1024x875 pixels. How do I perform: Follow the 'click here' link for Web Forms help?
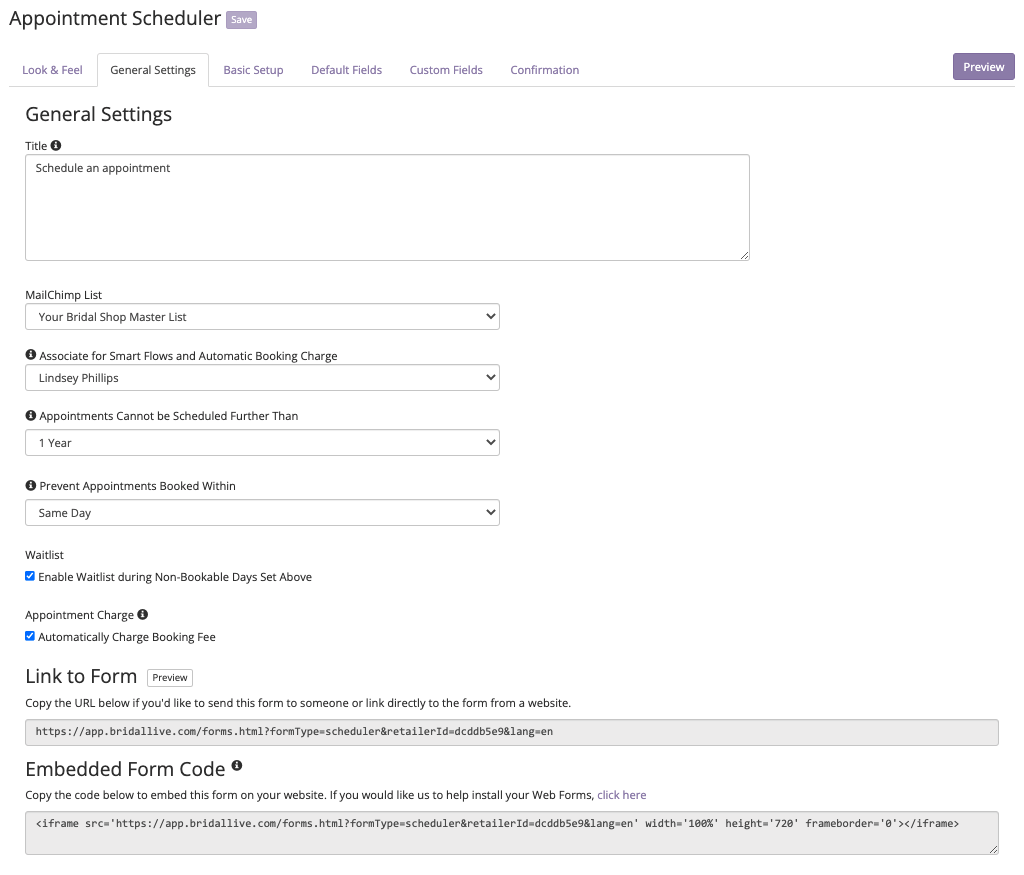point(622,795)
